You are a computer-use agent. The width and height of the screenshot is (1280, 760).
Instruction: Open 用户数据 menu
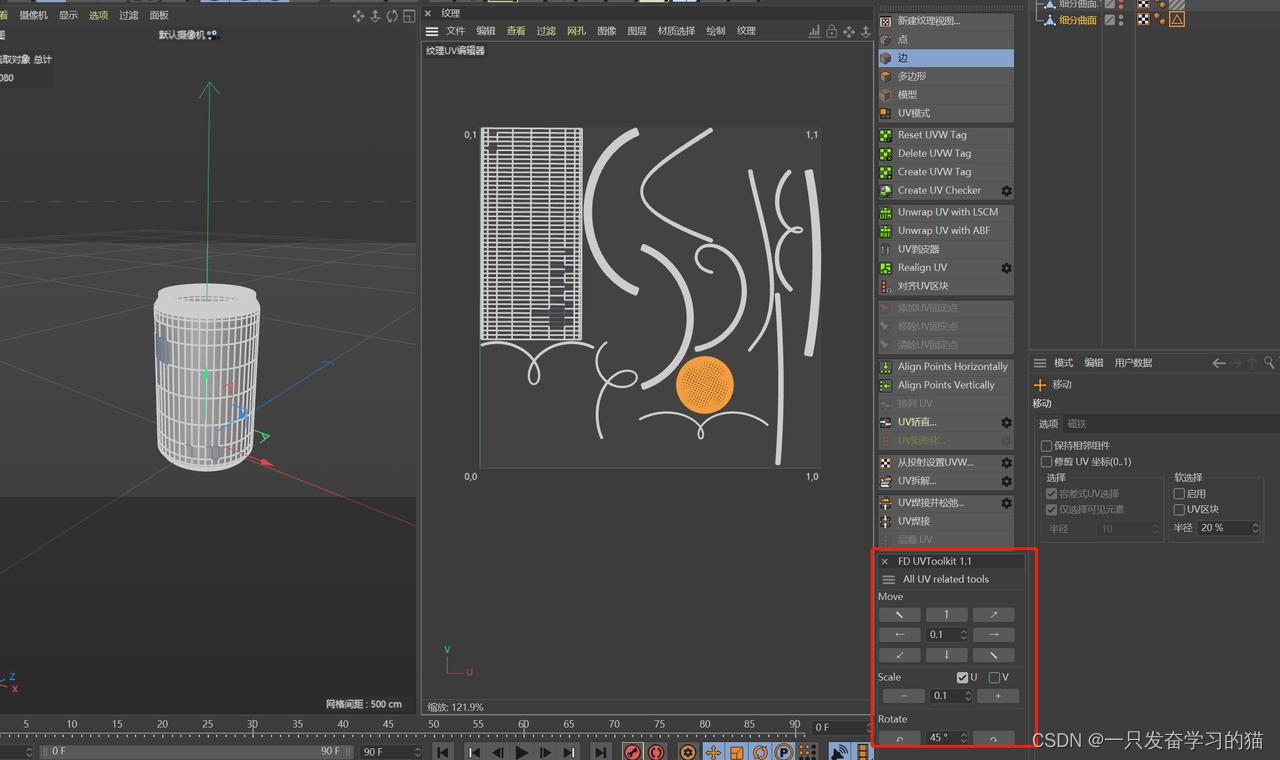(1133, 363)
